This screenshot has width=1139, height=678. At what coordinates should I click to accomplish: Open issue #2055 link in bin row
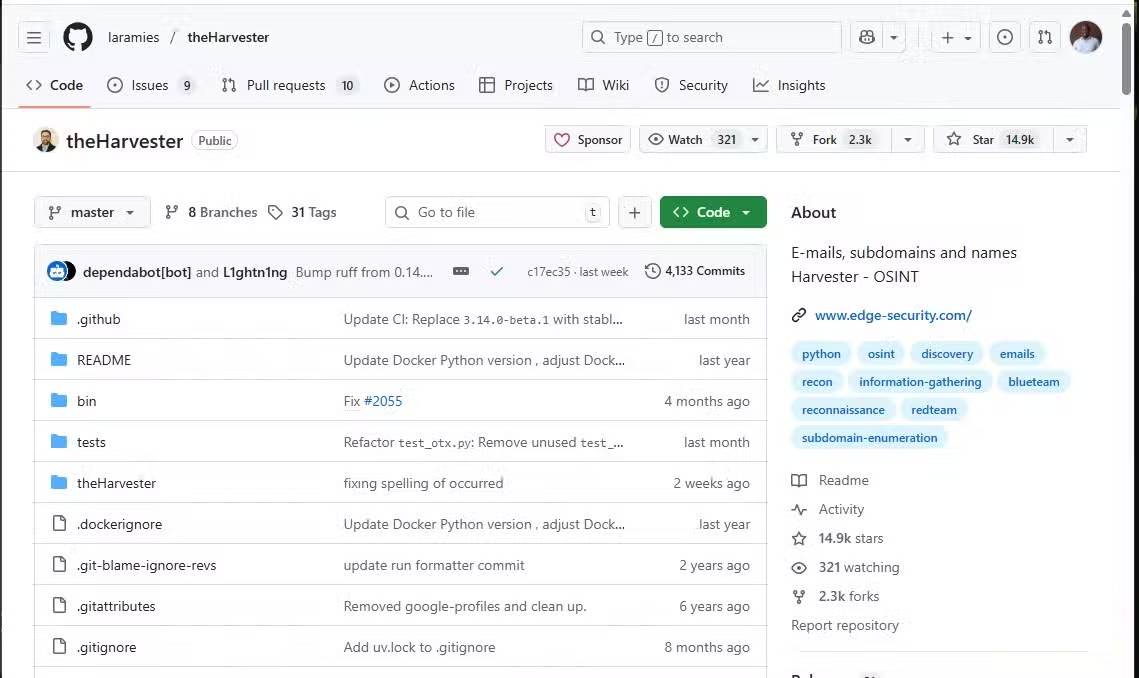[x=383, y=401]
